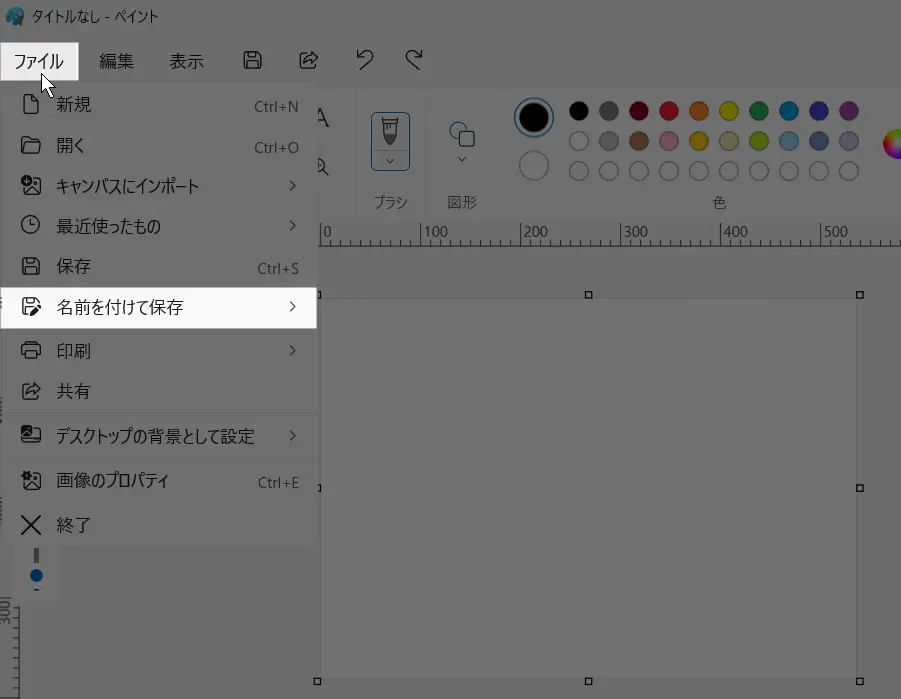
Task: Click the share icon beside 共有
Action: point(30,391)
